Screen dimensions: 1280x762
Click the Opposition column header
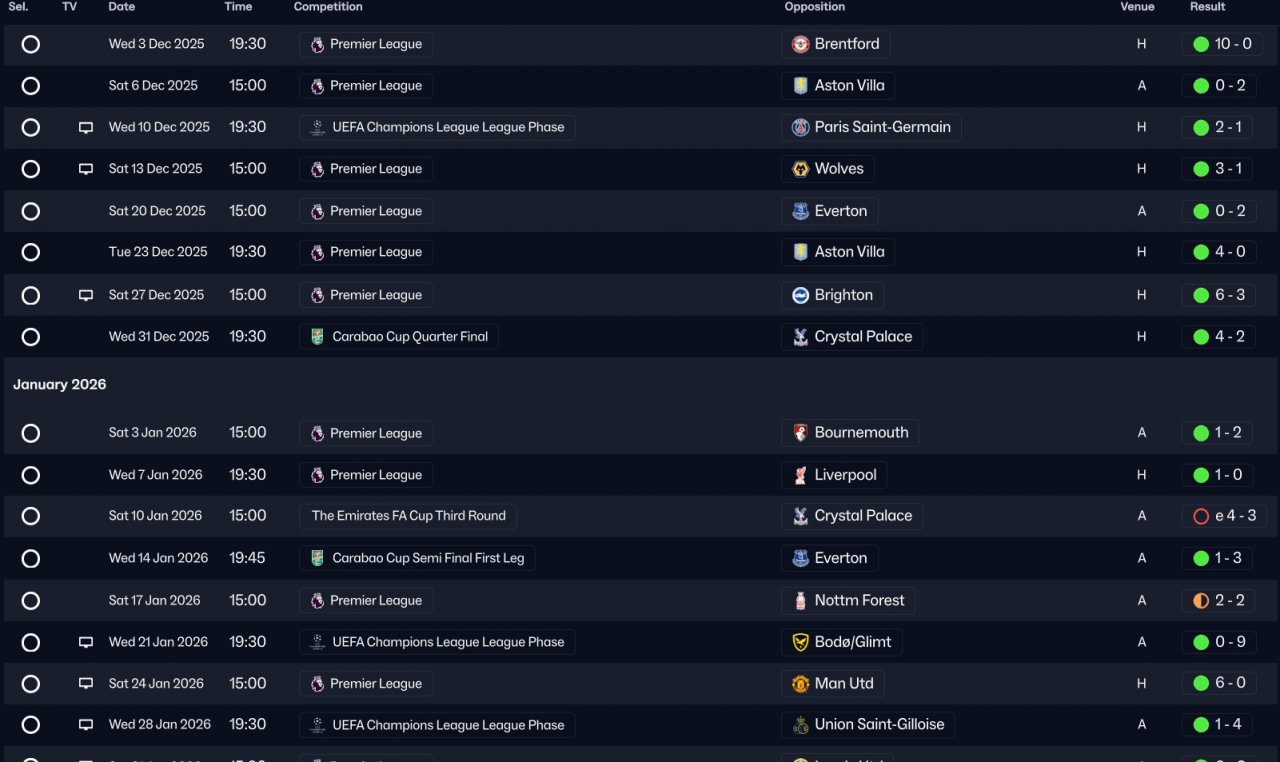814,7
